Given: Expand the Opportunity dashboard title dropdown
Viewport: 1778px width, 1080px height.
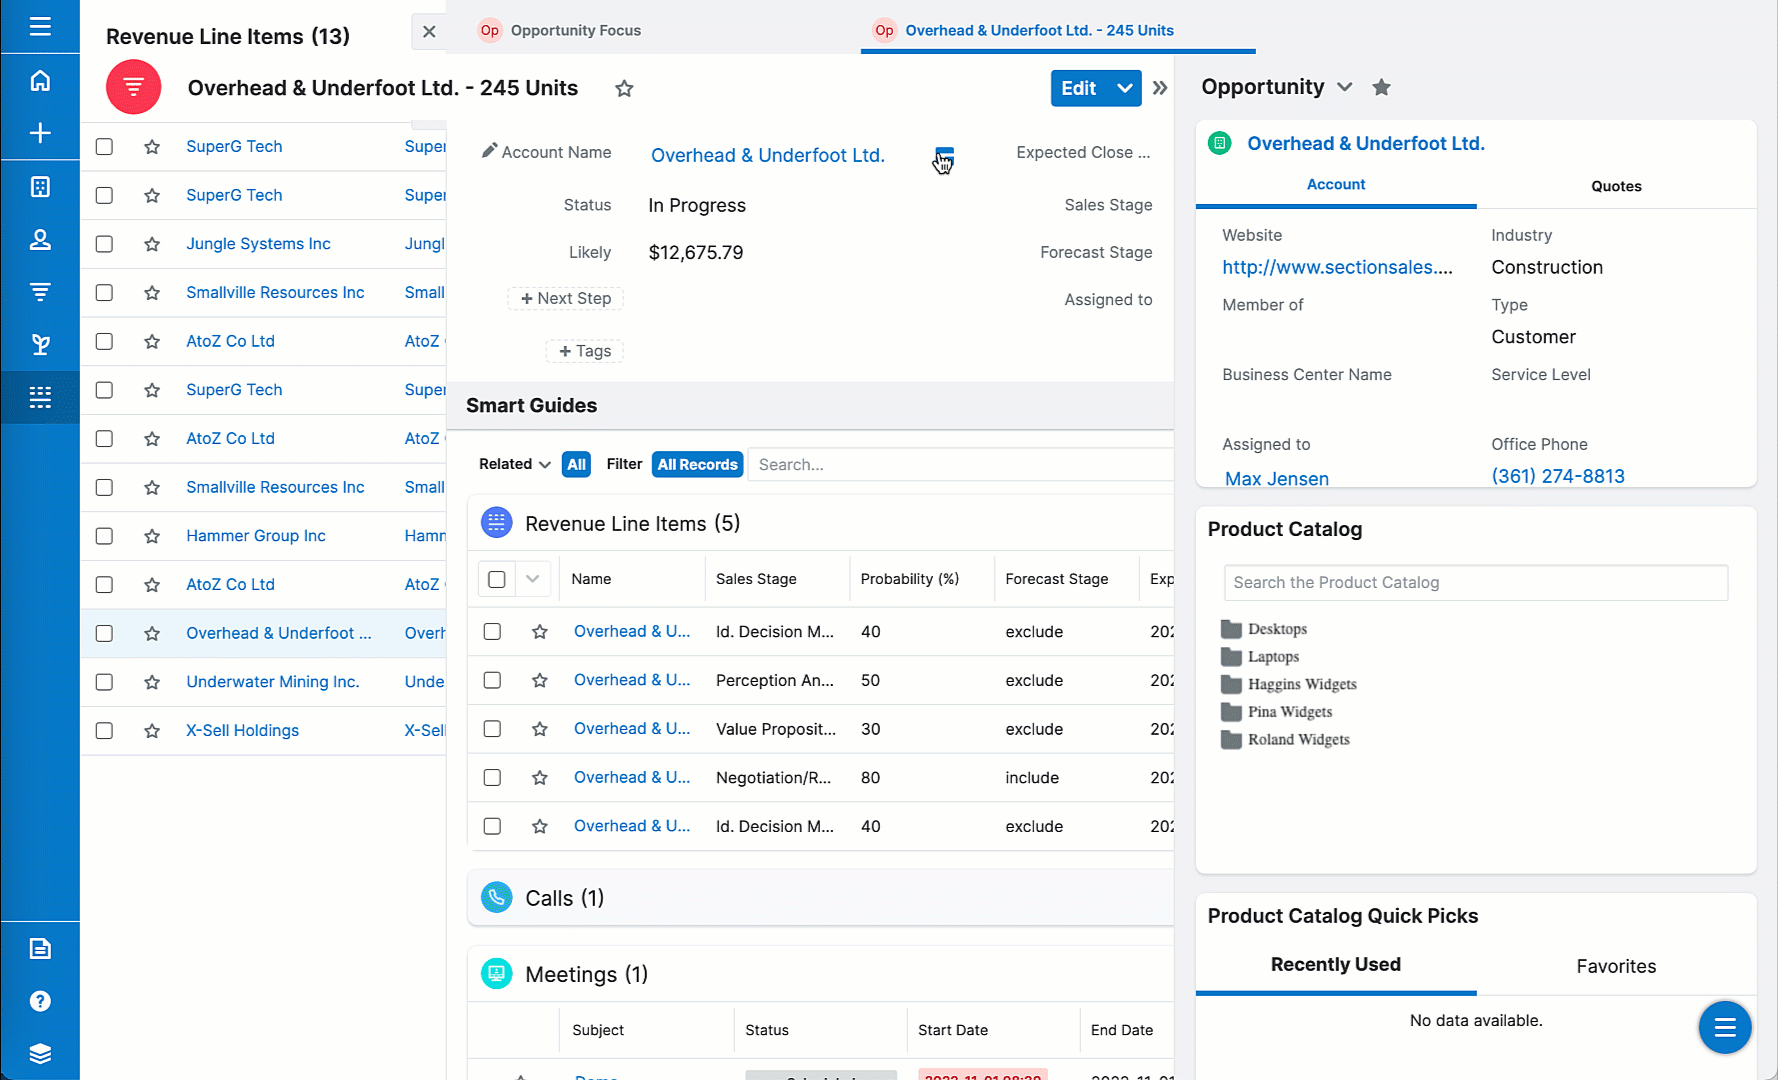Looking at the screenshot, I should pyautogui.click(x=1345, y=87).
